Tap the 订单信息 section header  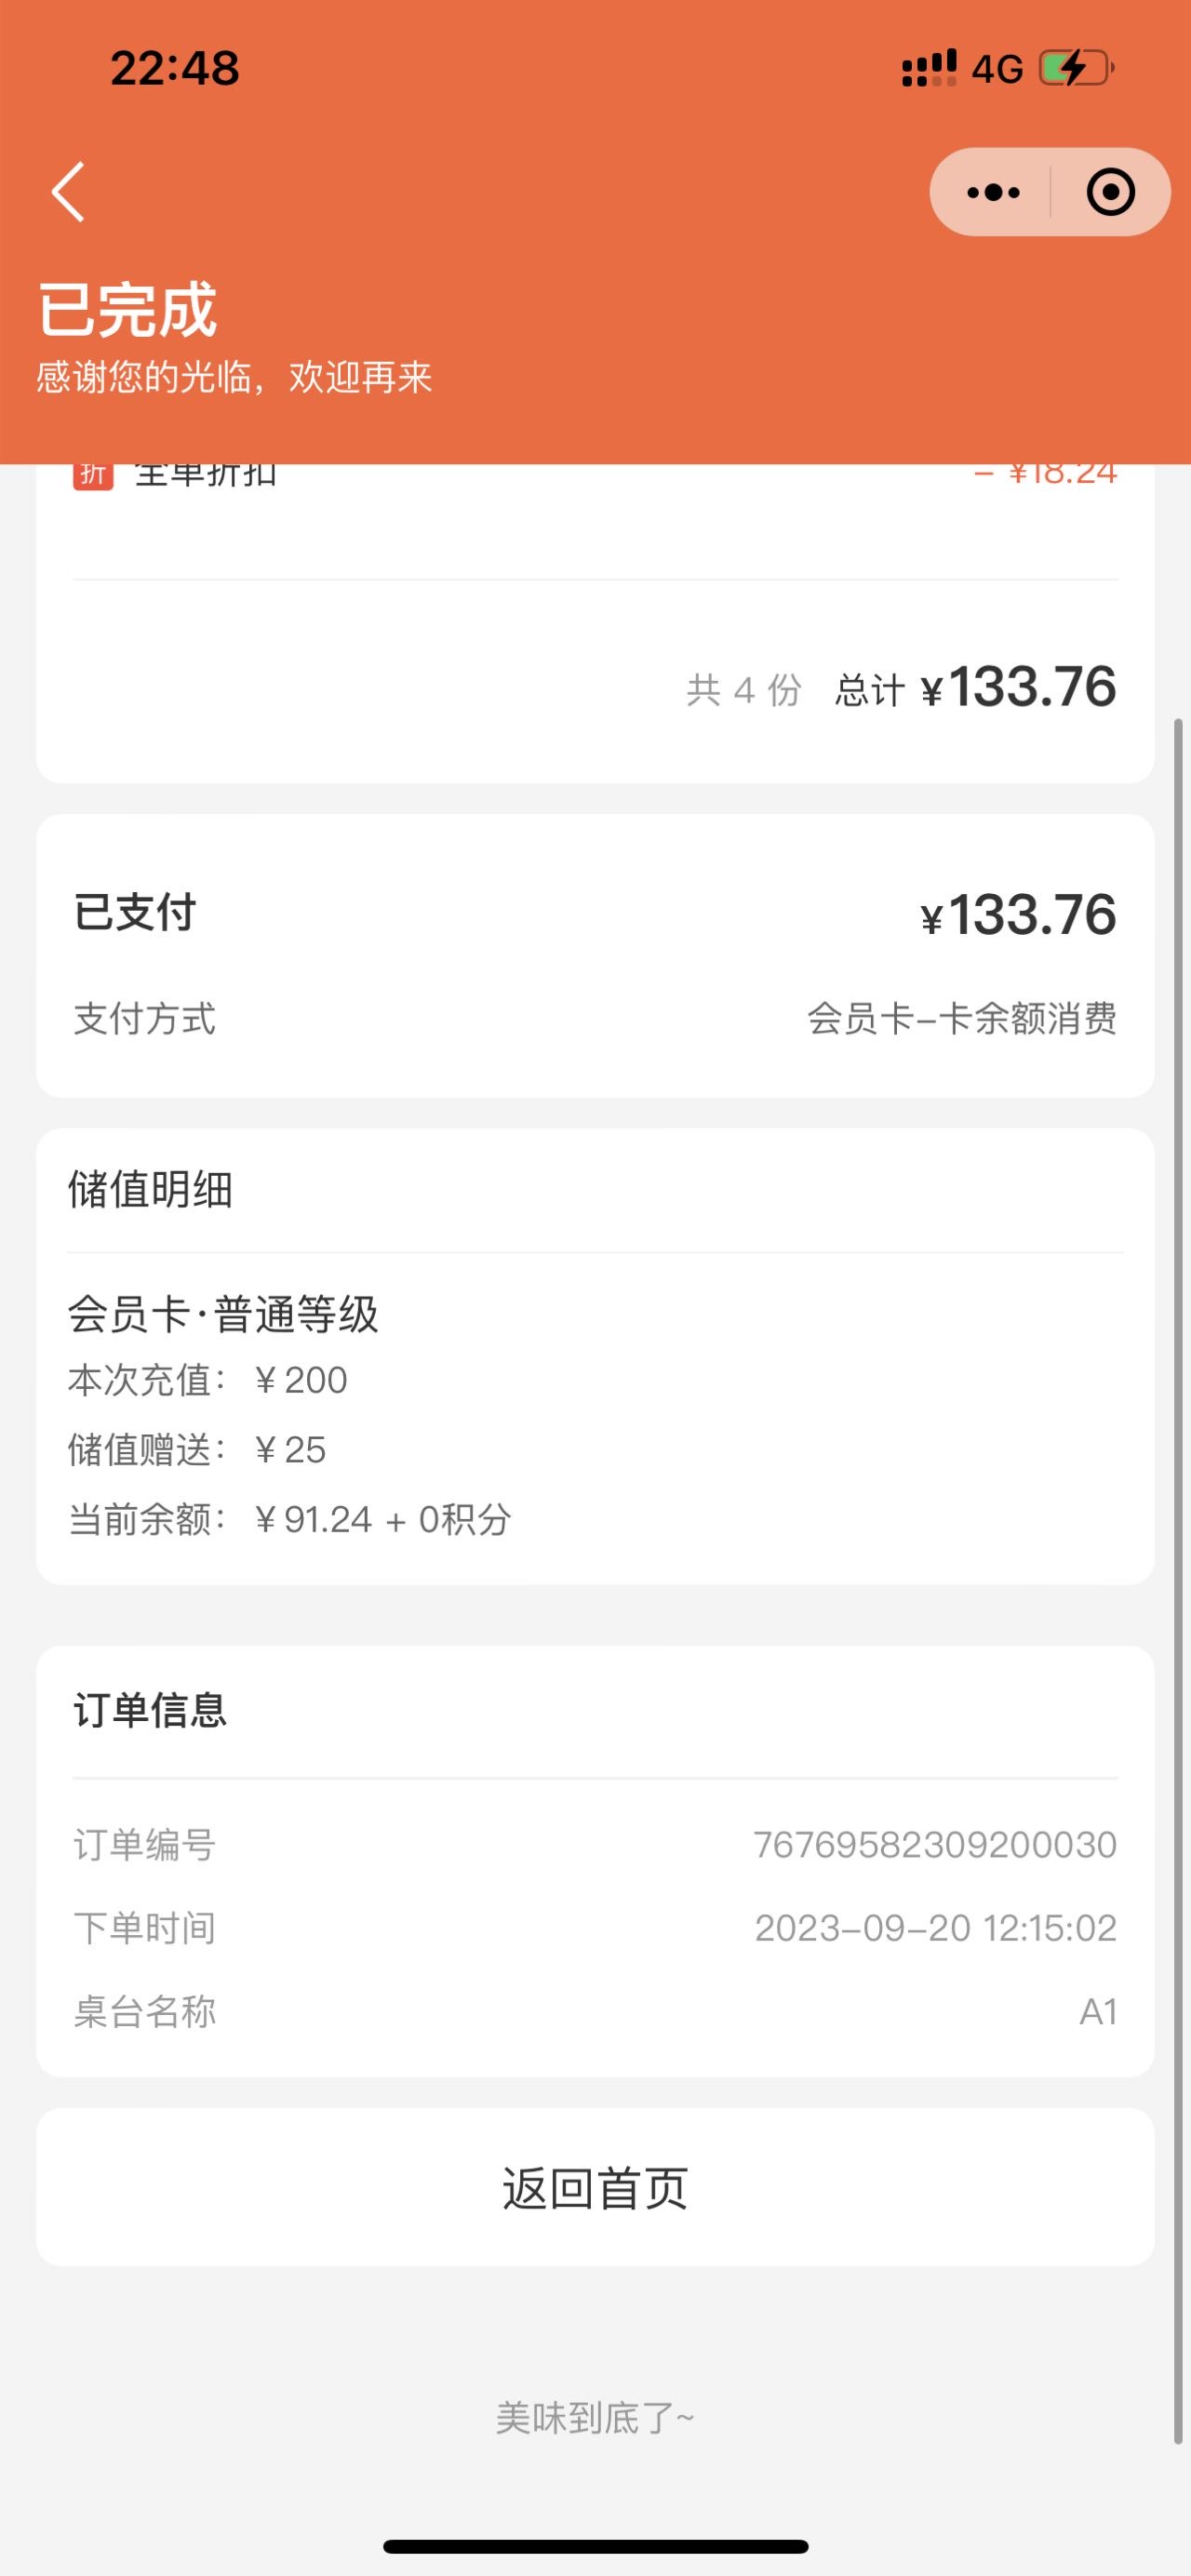(150, 1710)
